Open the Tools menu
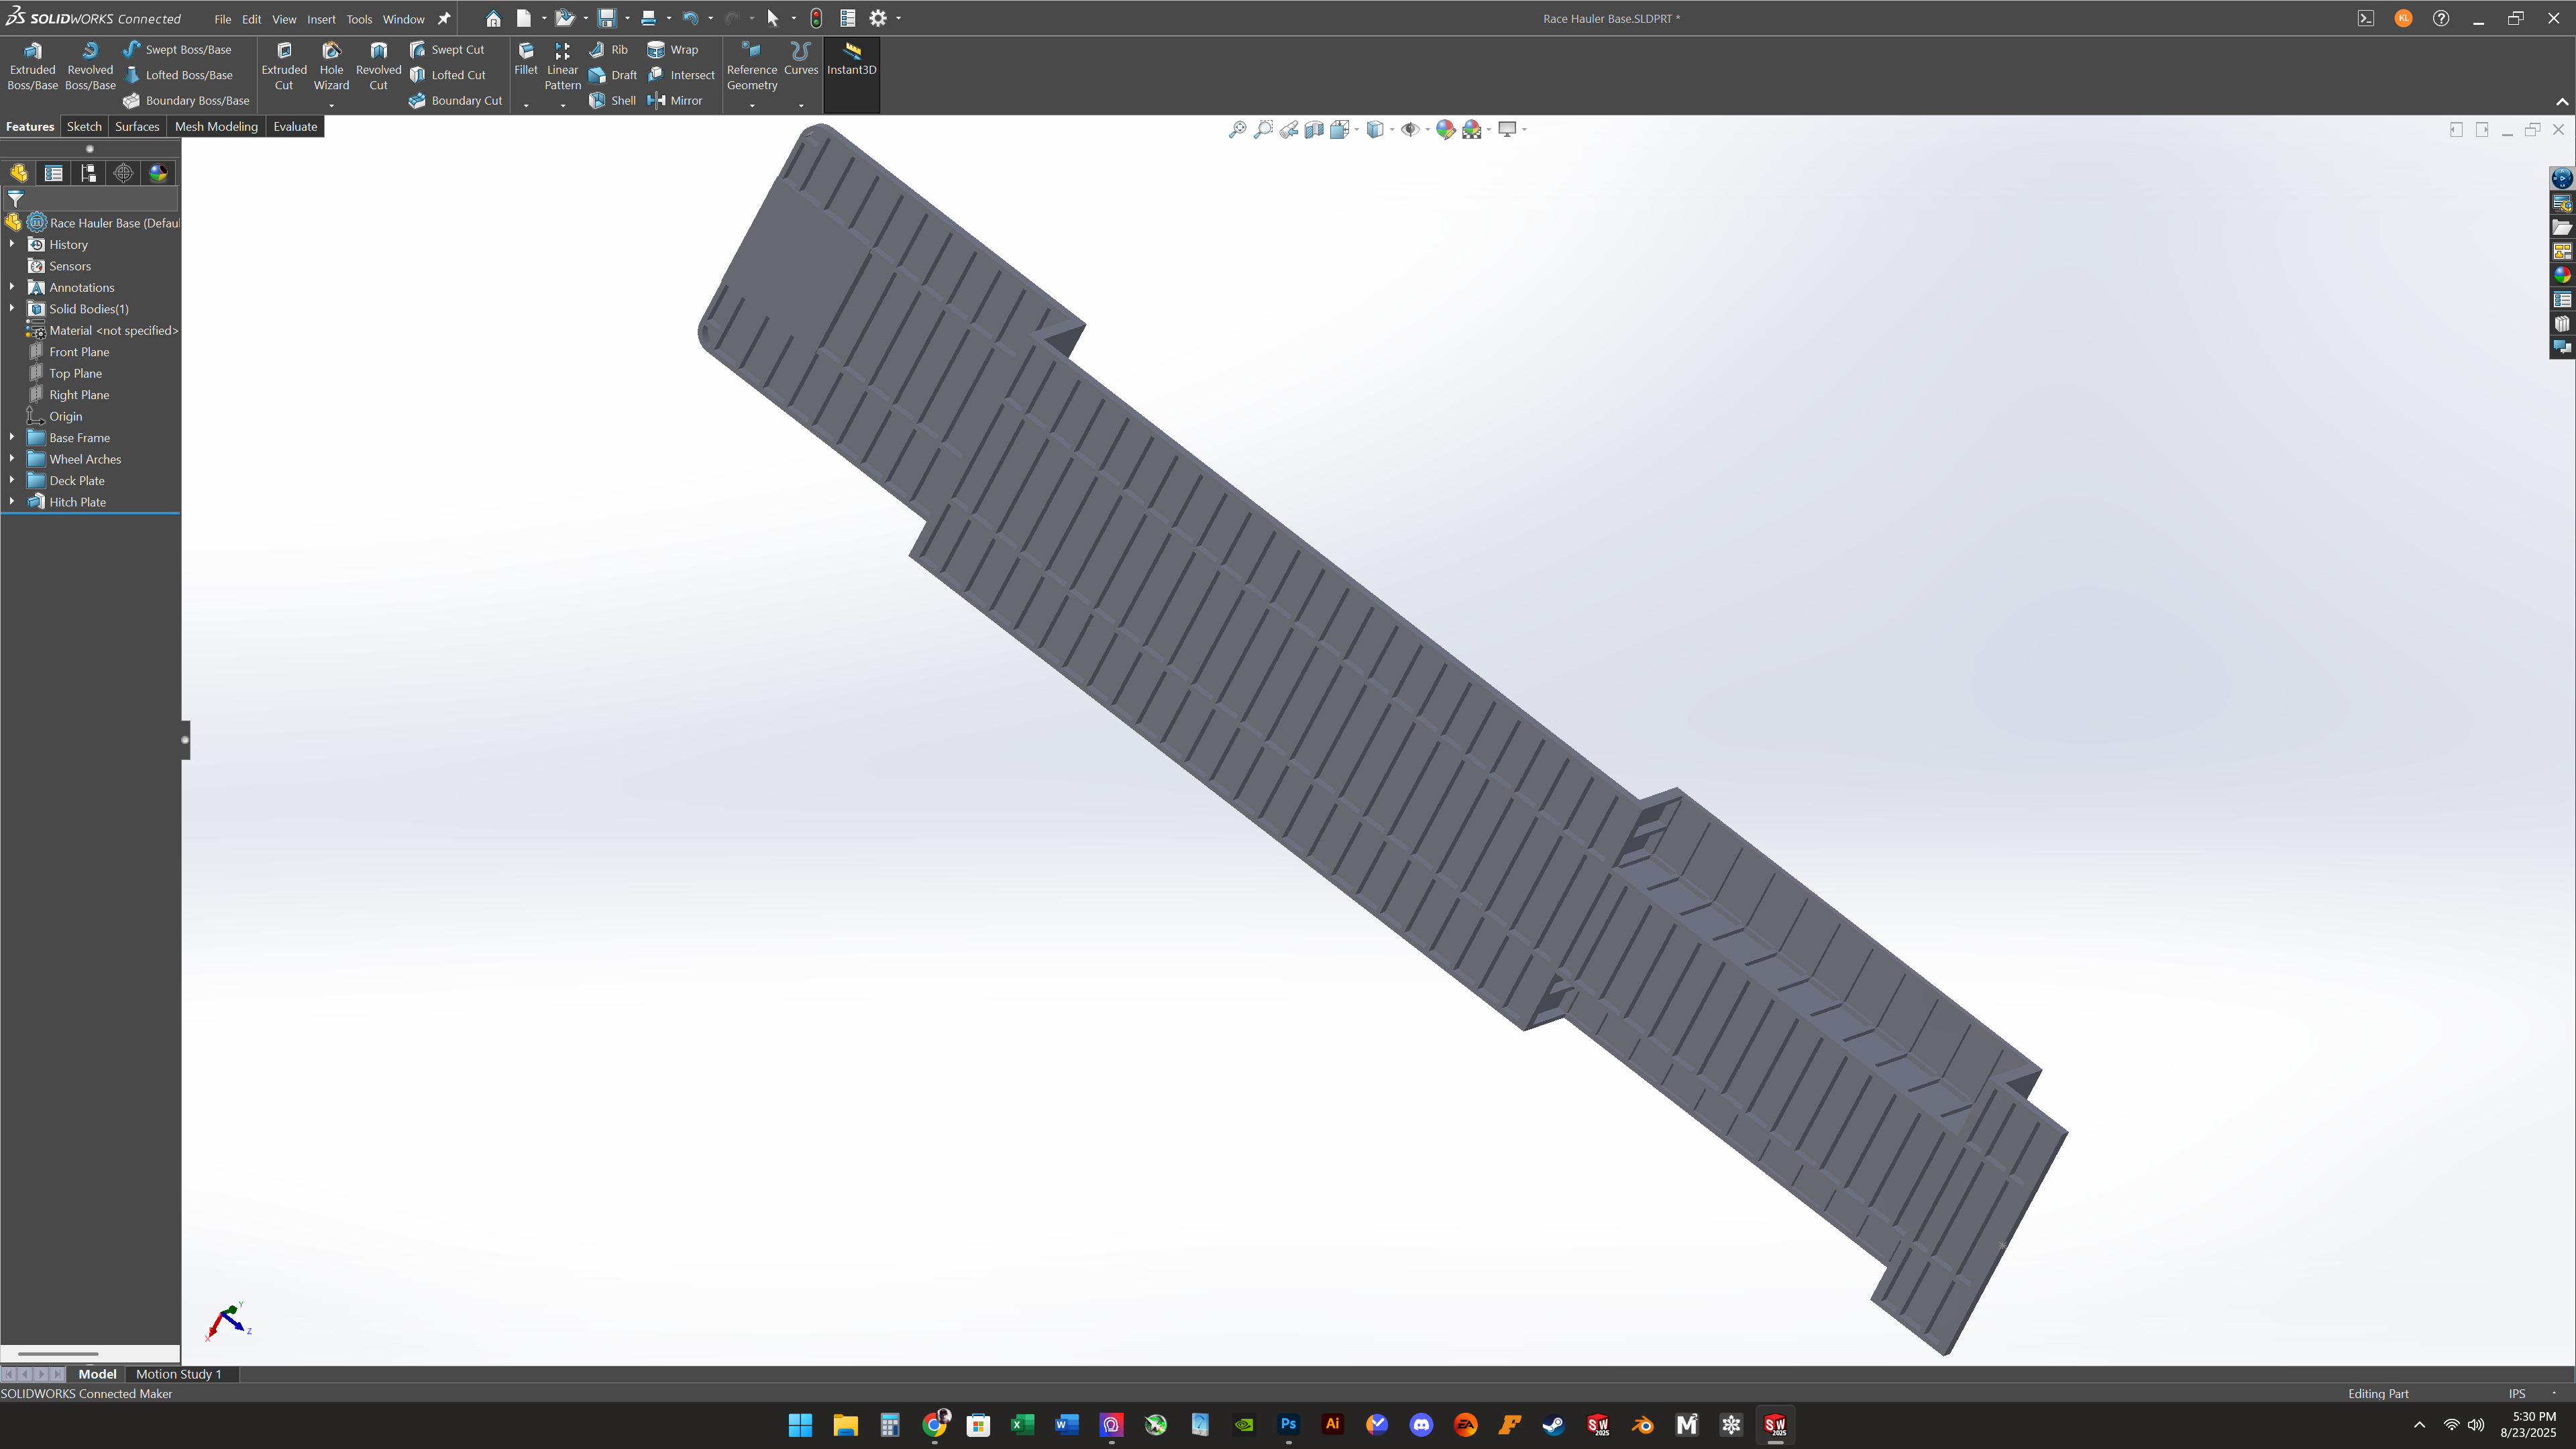 (359, 19)
